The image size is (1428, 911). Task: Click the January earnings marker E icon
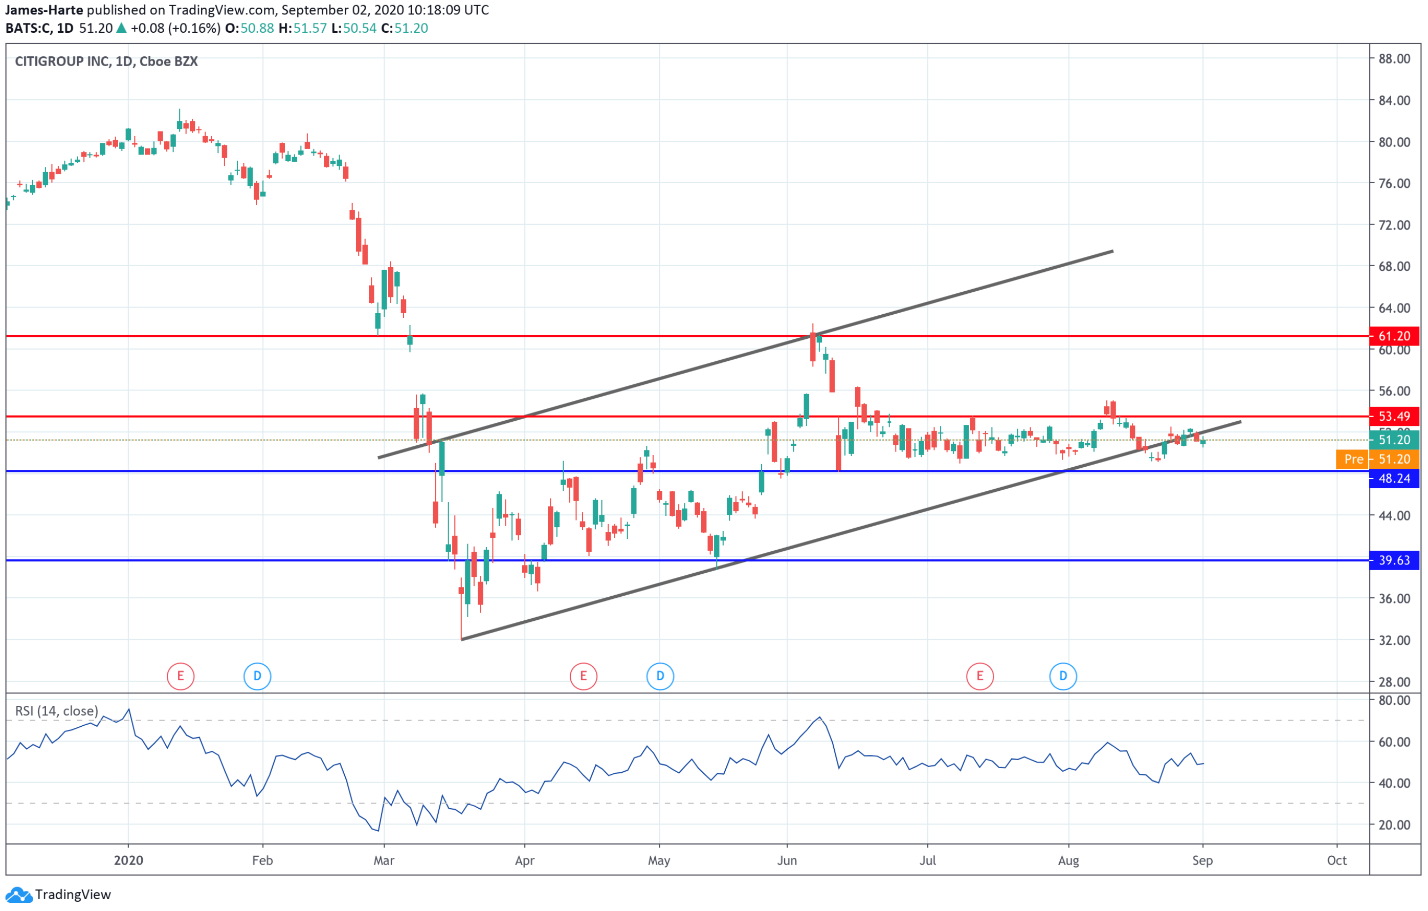coord(180,676)
